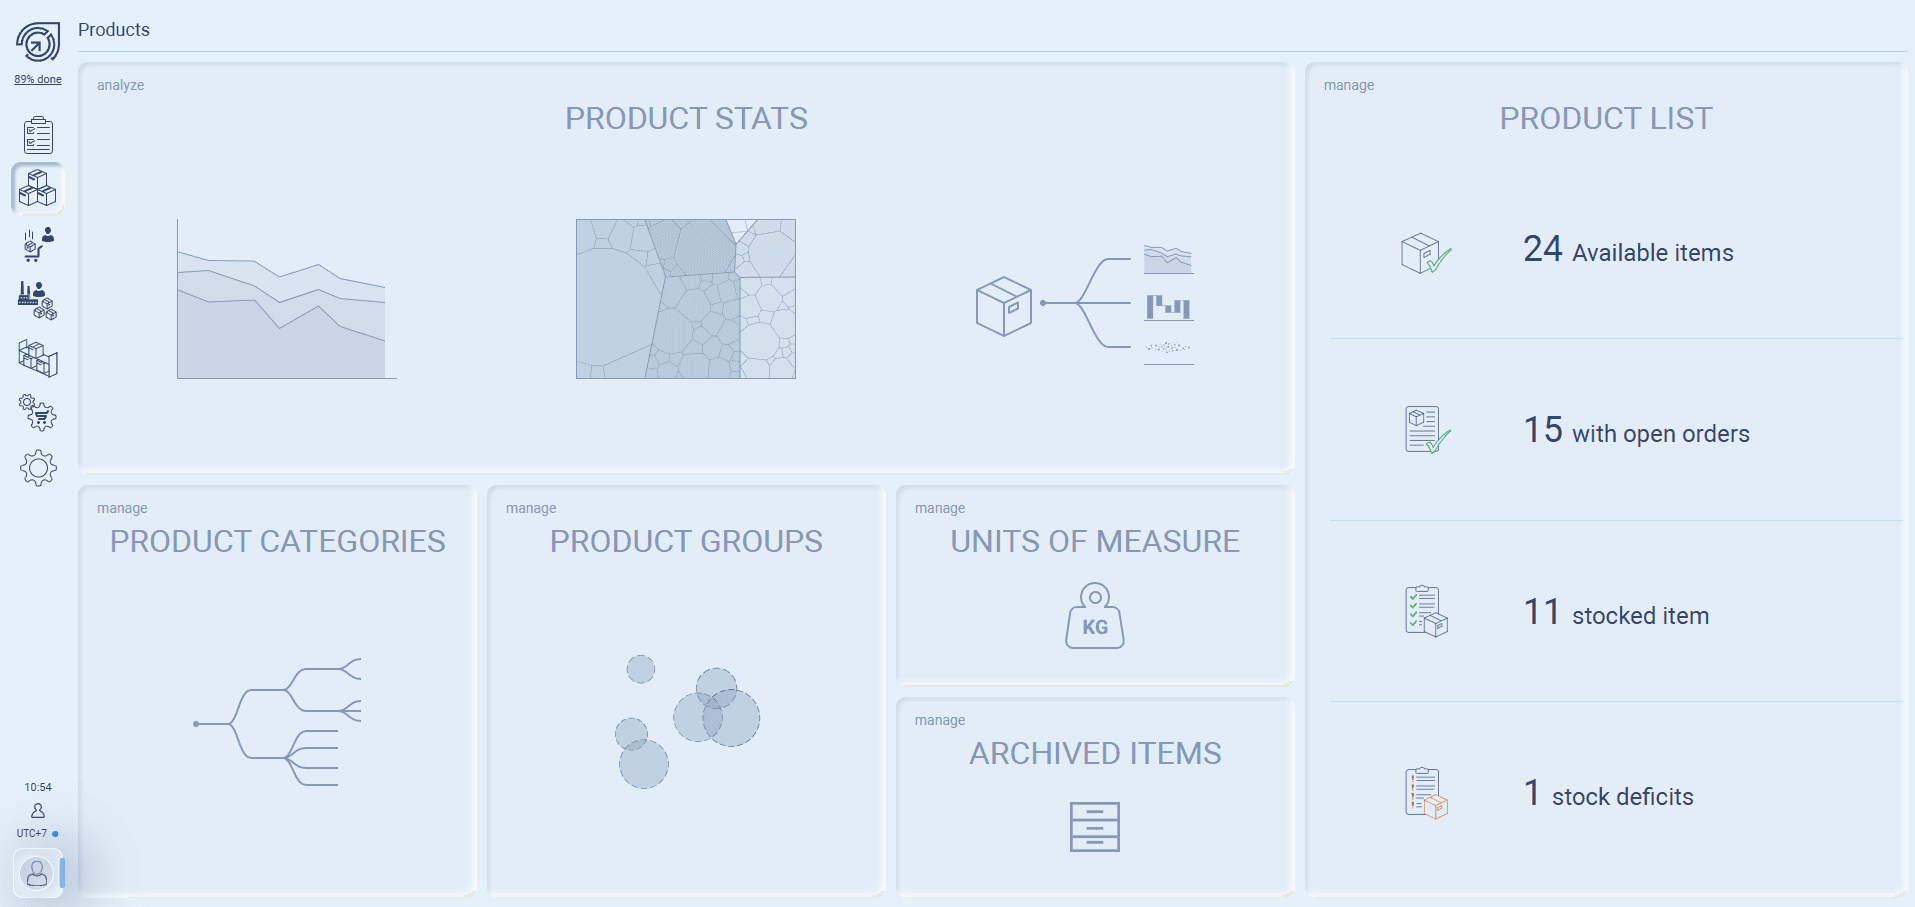View the 11 stocked item entry
The image size is (1915, 907).
point(1615,614)
